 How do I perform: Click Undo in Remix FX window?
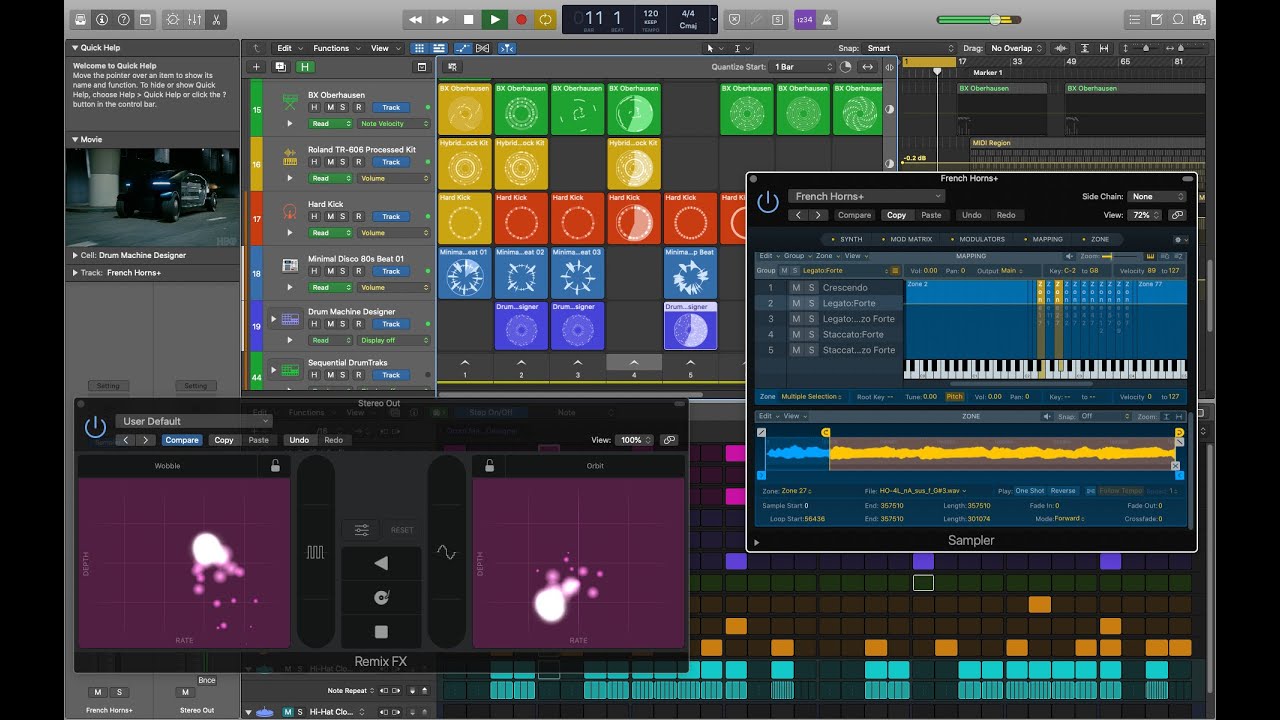click(299, 440)
